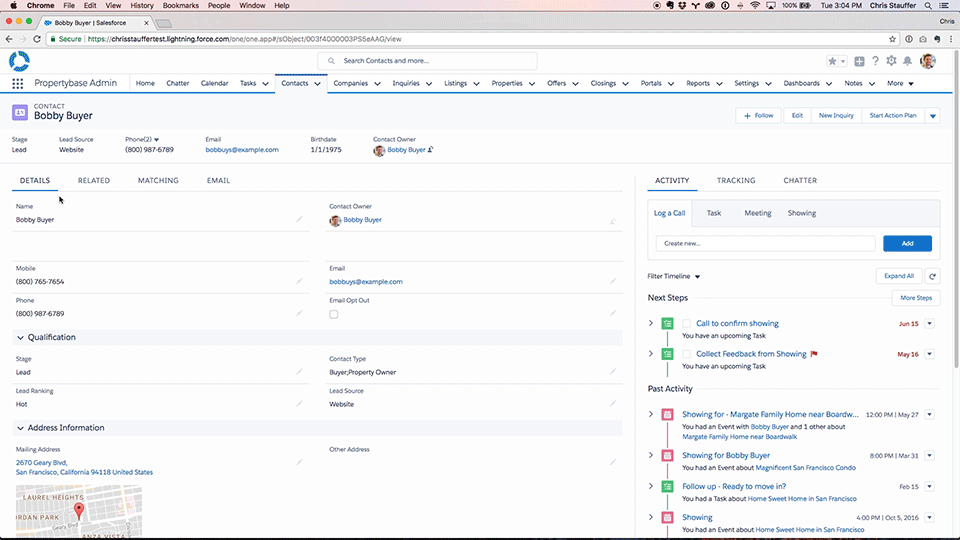Open the Notifications bell icon

[x=907, y=61]
